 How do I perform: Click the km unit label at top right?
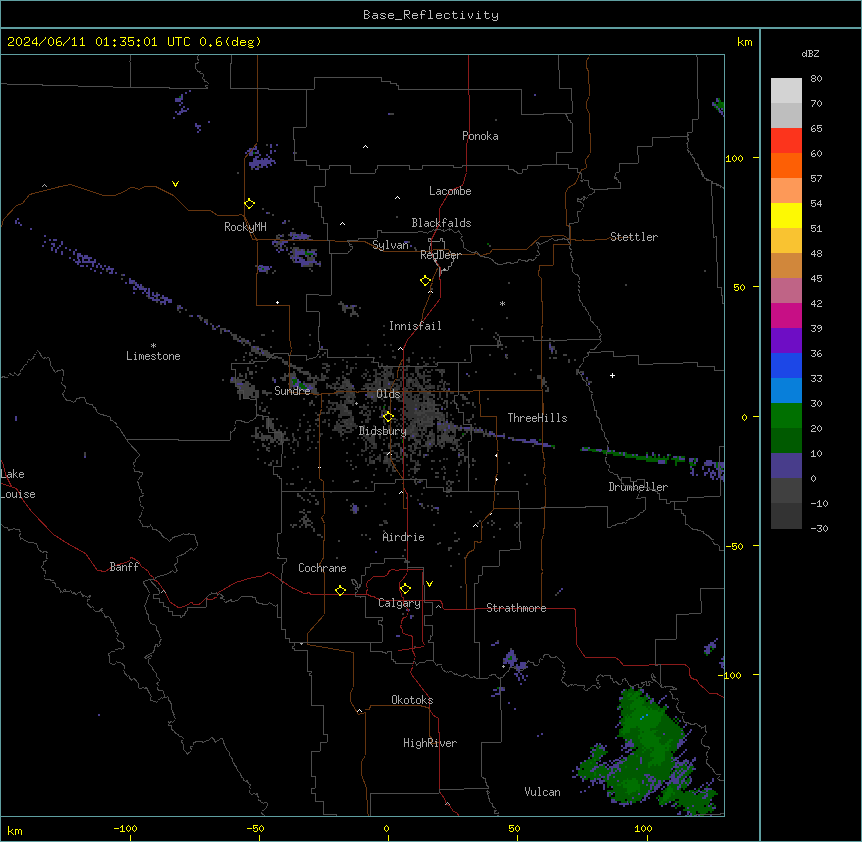click(744, 42)
